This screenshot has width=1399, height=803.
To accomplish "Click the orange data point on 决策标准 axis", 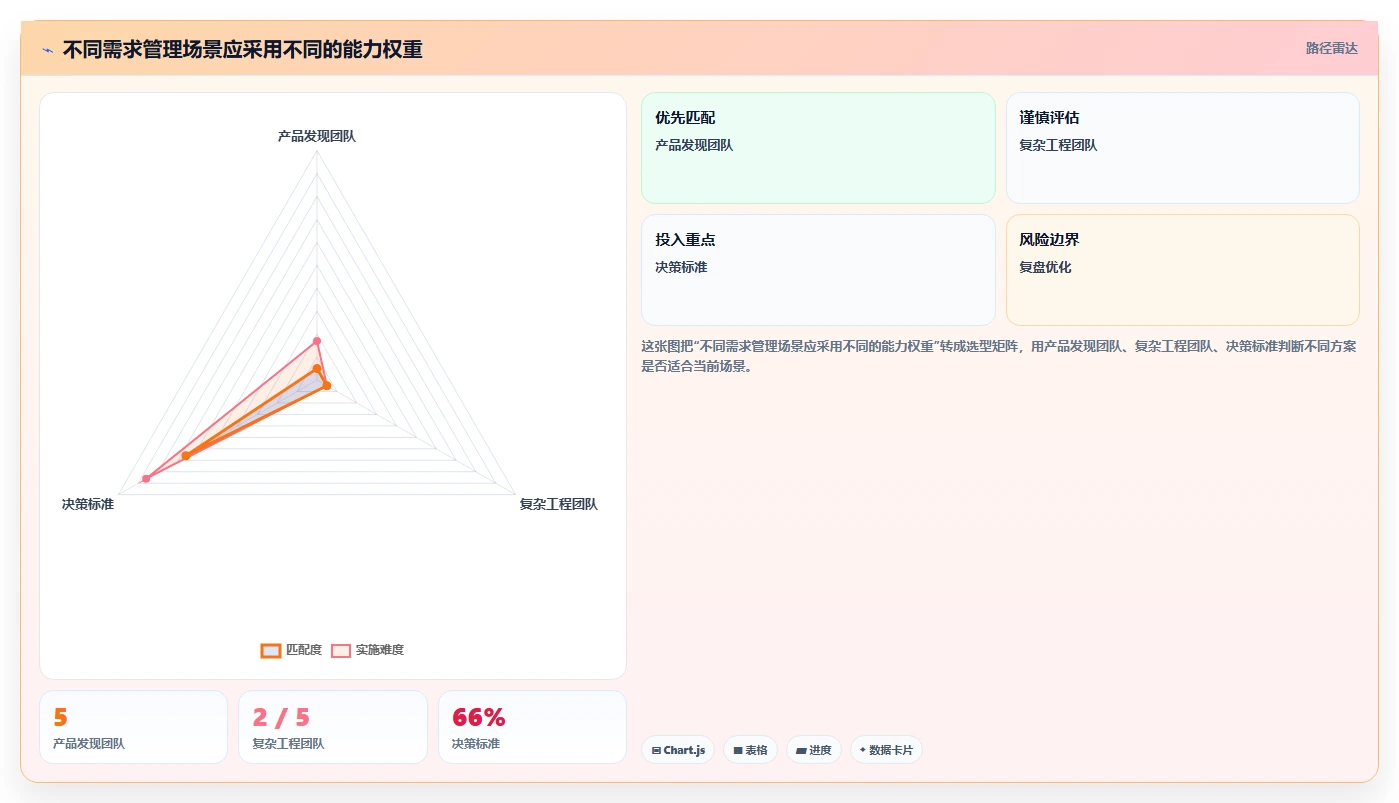I will pos(185,456).
